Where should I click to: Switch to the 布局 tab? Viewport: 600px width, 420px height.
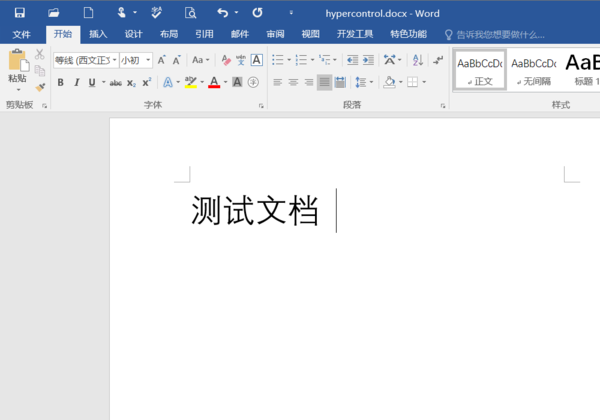[169, 34]
